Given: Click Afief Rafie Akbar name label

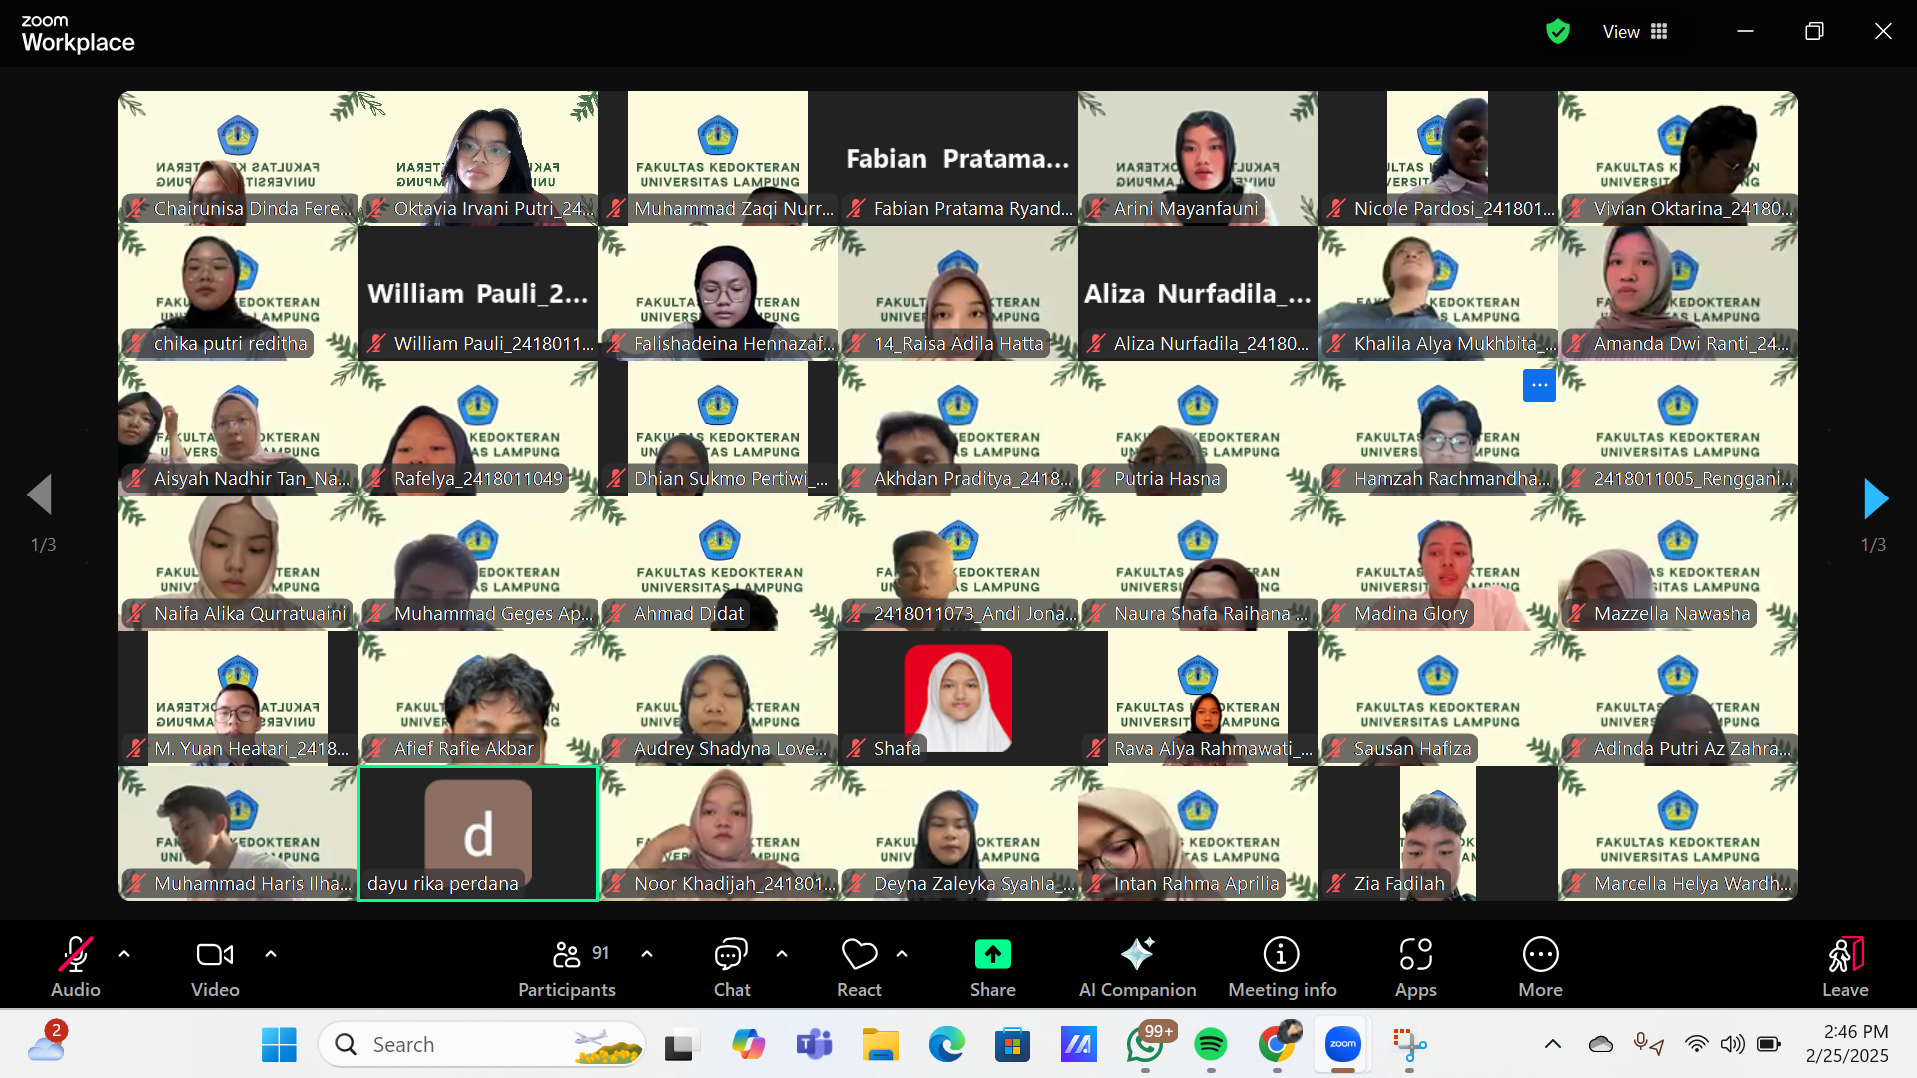Looking at the screenshot, I should [x=464, y=749].
